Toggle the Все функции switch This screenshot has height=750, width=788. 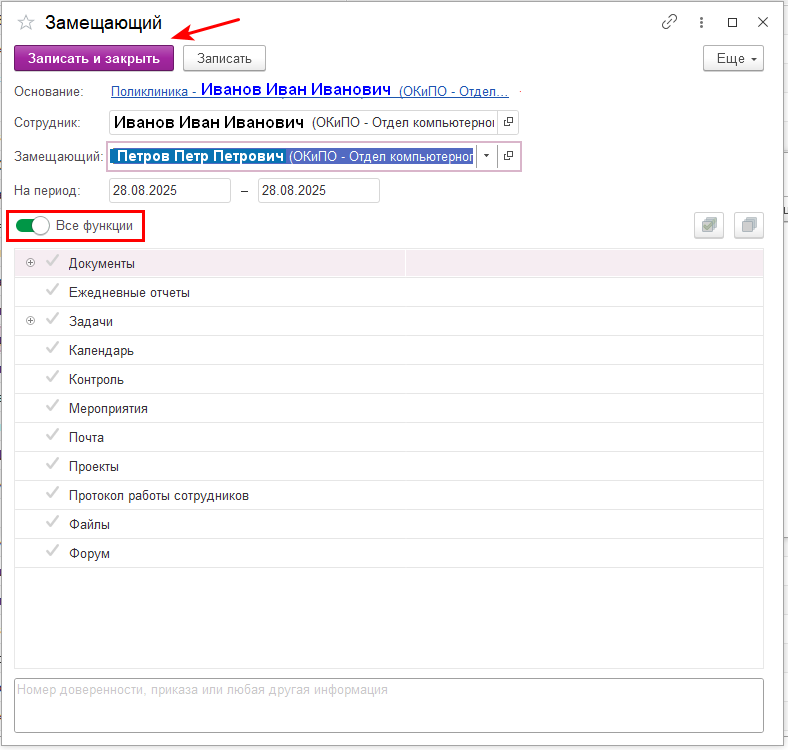point(33,226)
